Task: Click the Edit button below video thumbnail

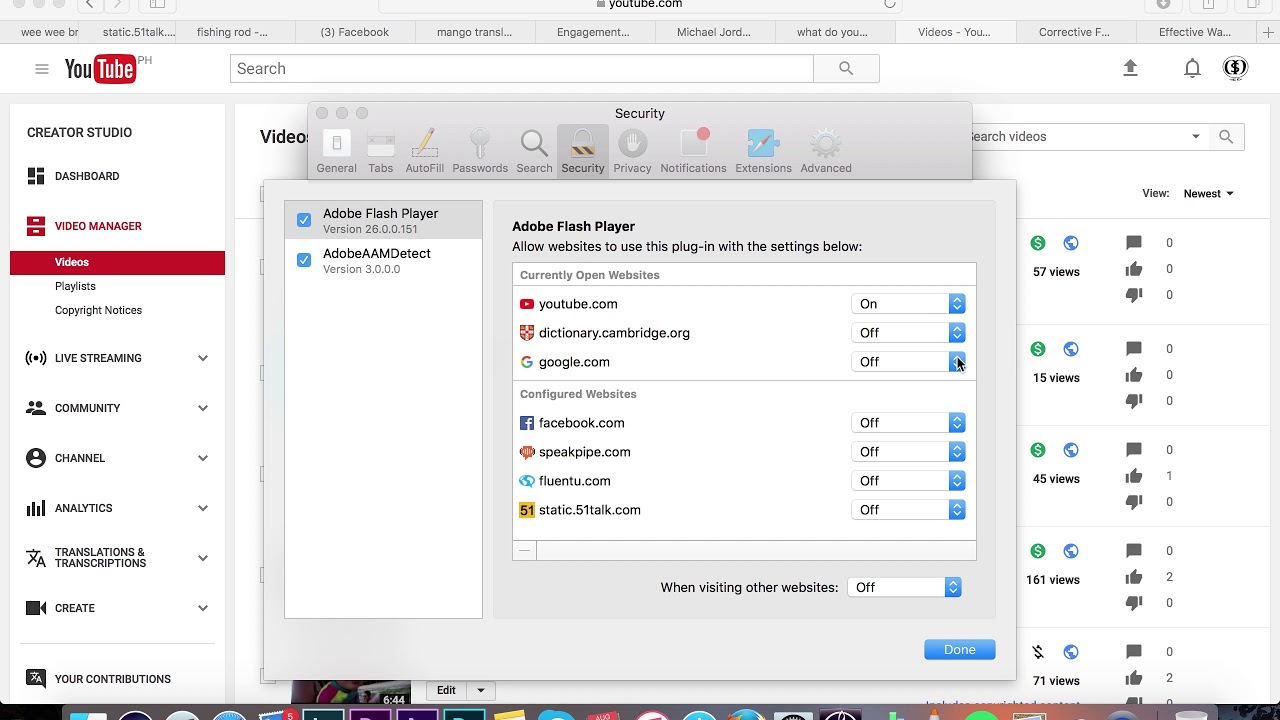Action: [446, 690]
